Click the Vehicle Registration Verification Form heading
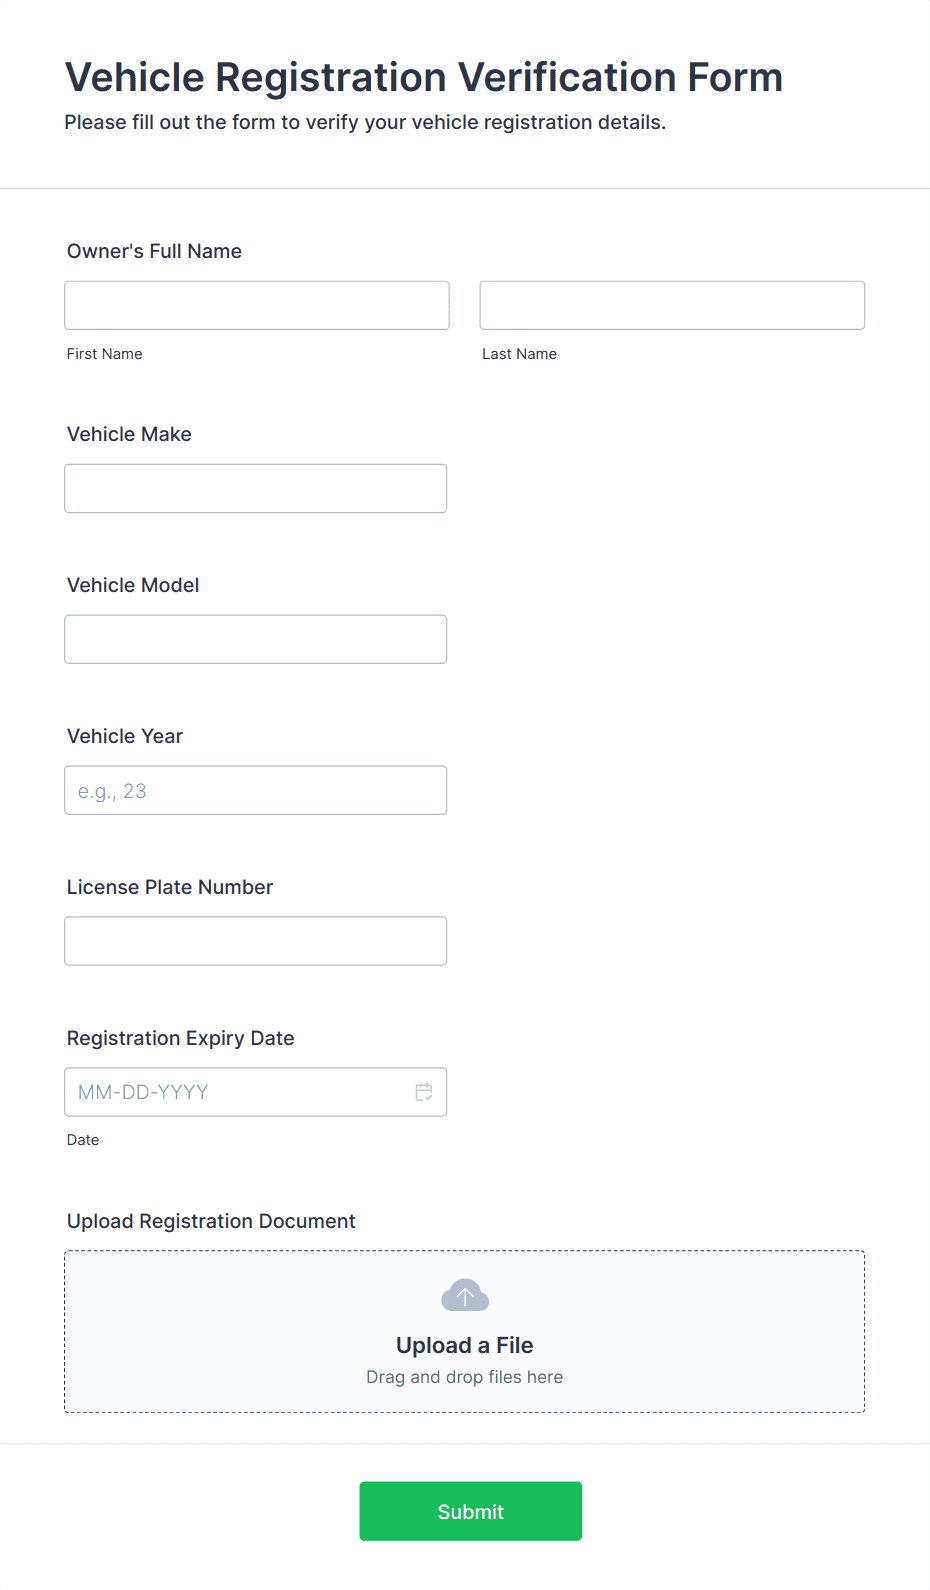 pos(424,77)
